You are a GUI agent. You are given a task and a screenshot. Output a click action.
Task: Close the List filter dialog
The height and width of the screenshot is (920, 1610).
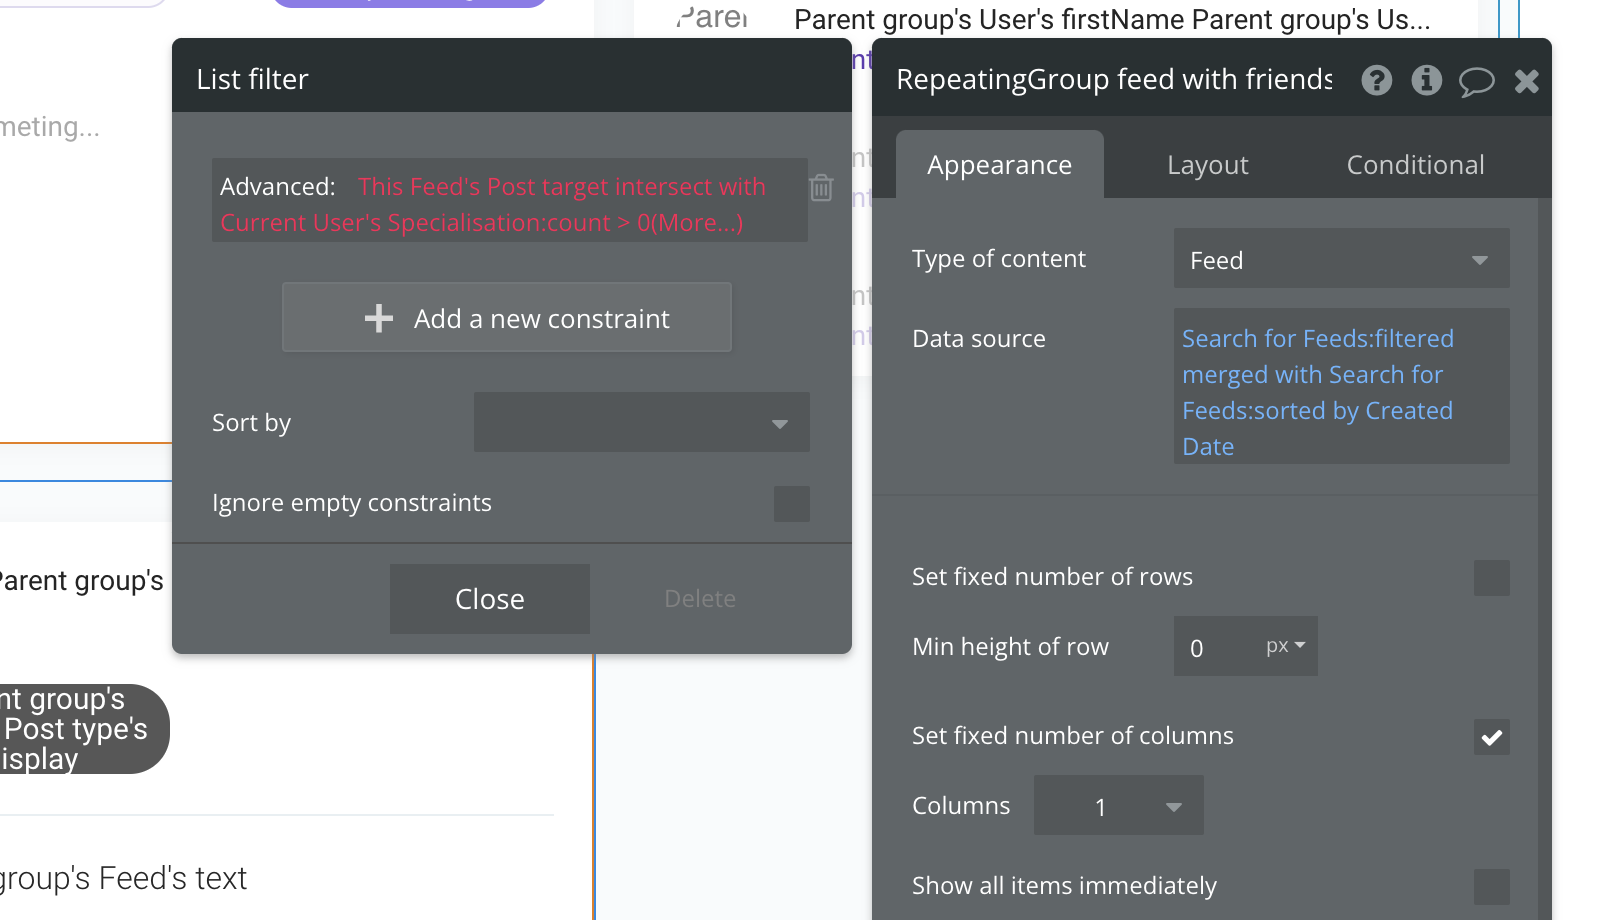[x=489, y=598]
